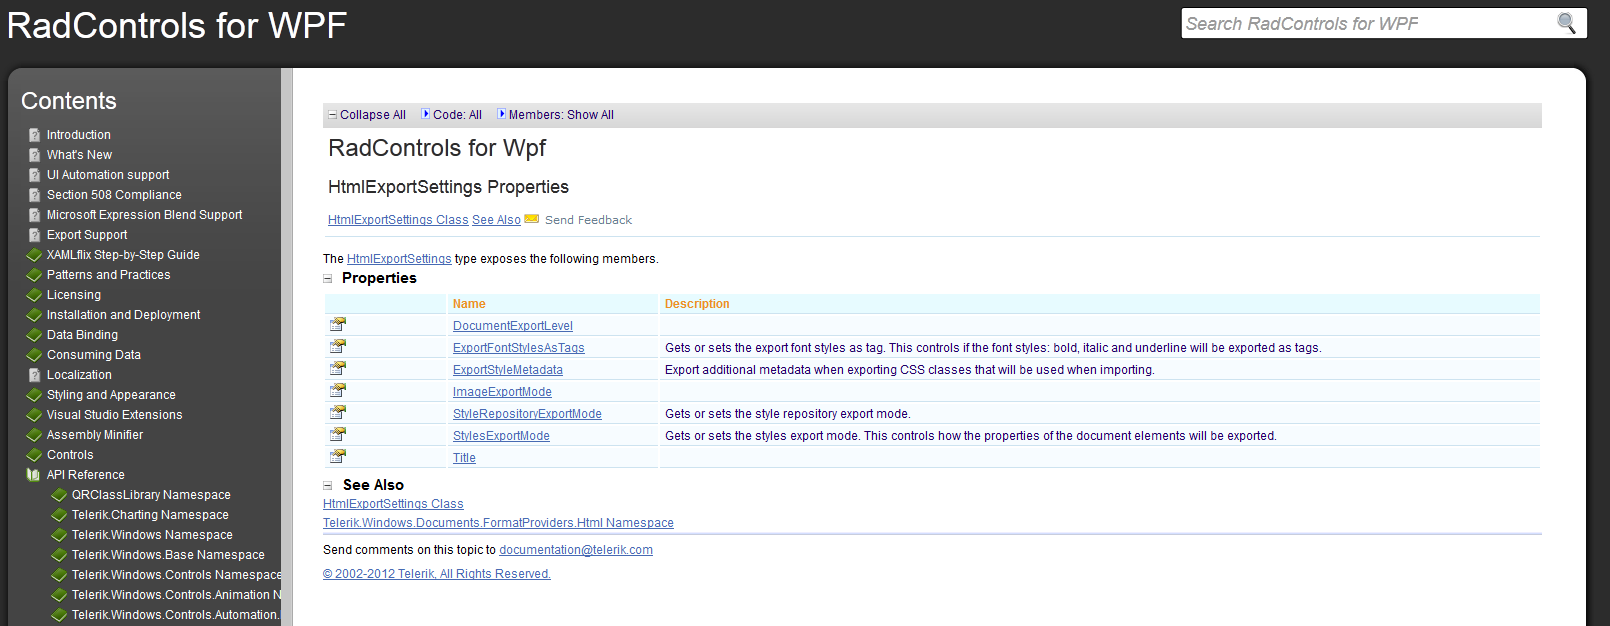The width and height of the screenshot is (1610, 626).
Task: Jump to See Also link near heading
Action: (496, 220)
